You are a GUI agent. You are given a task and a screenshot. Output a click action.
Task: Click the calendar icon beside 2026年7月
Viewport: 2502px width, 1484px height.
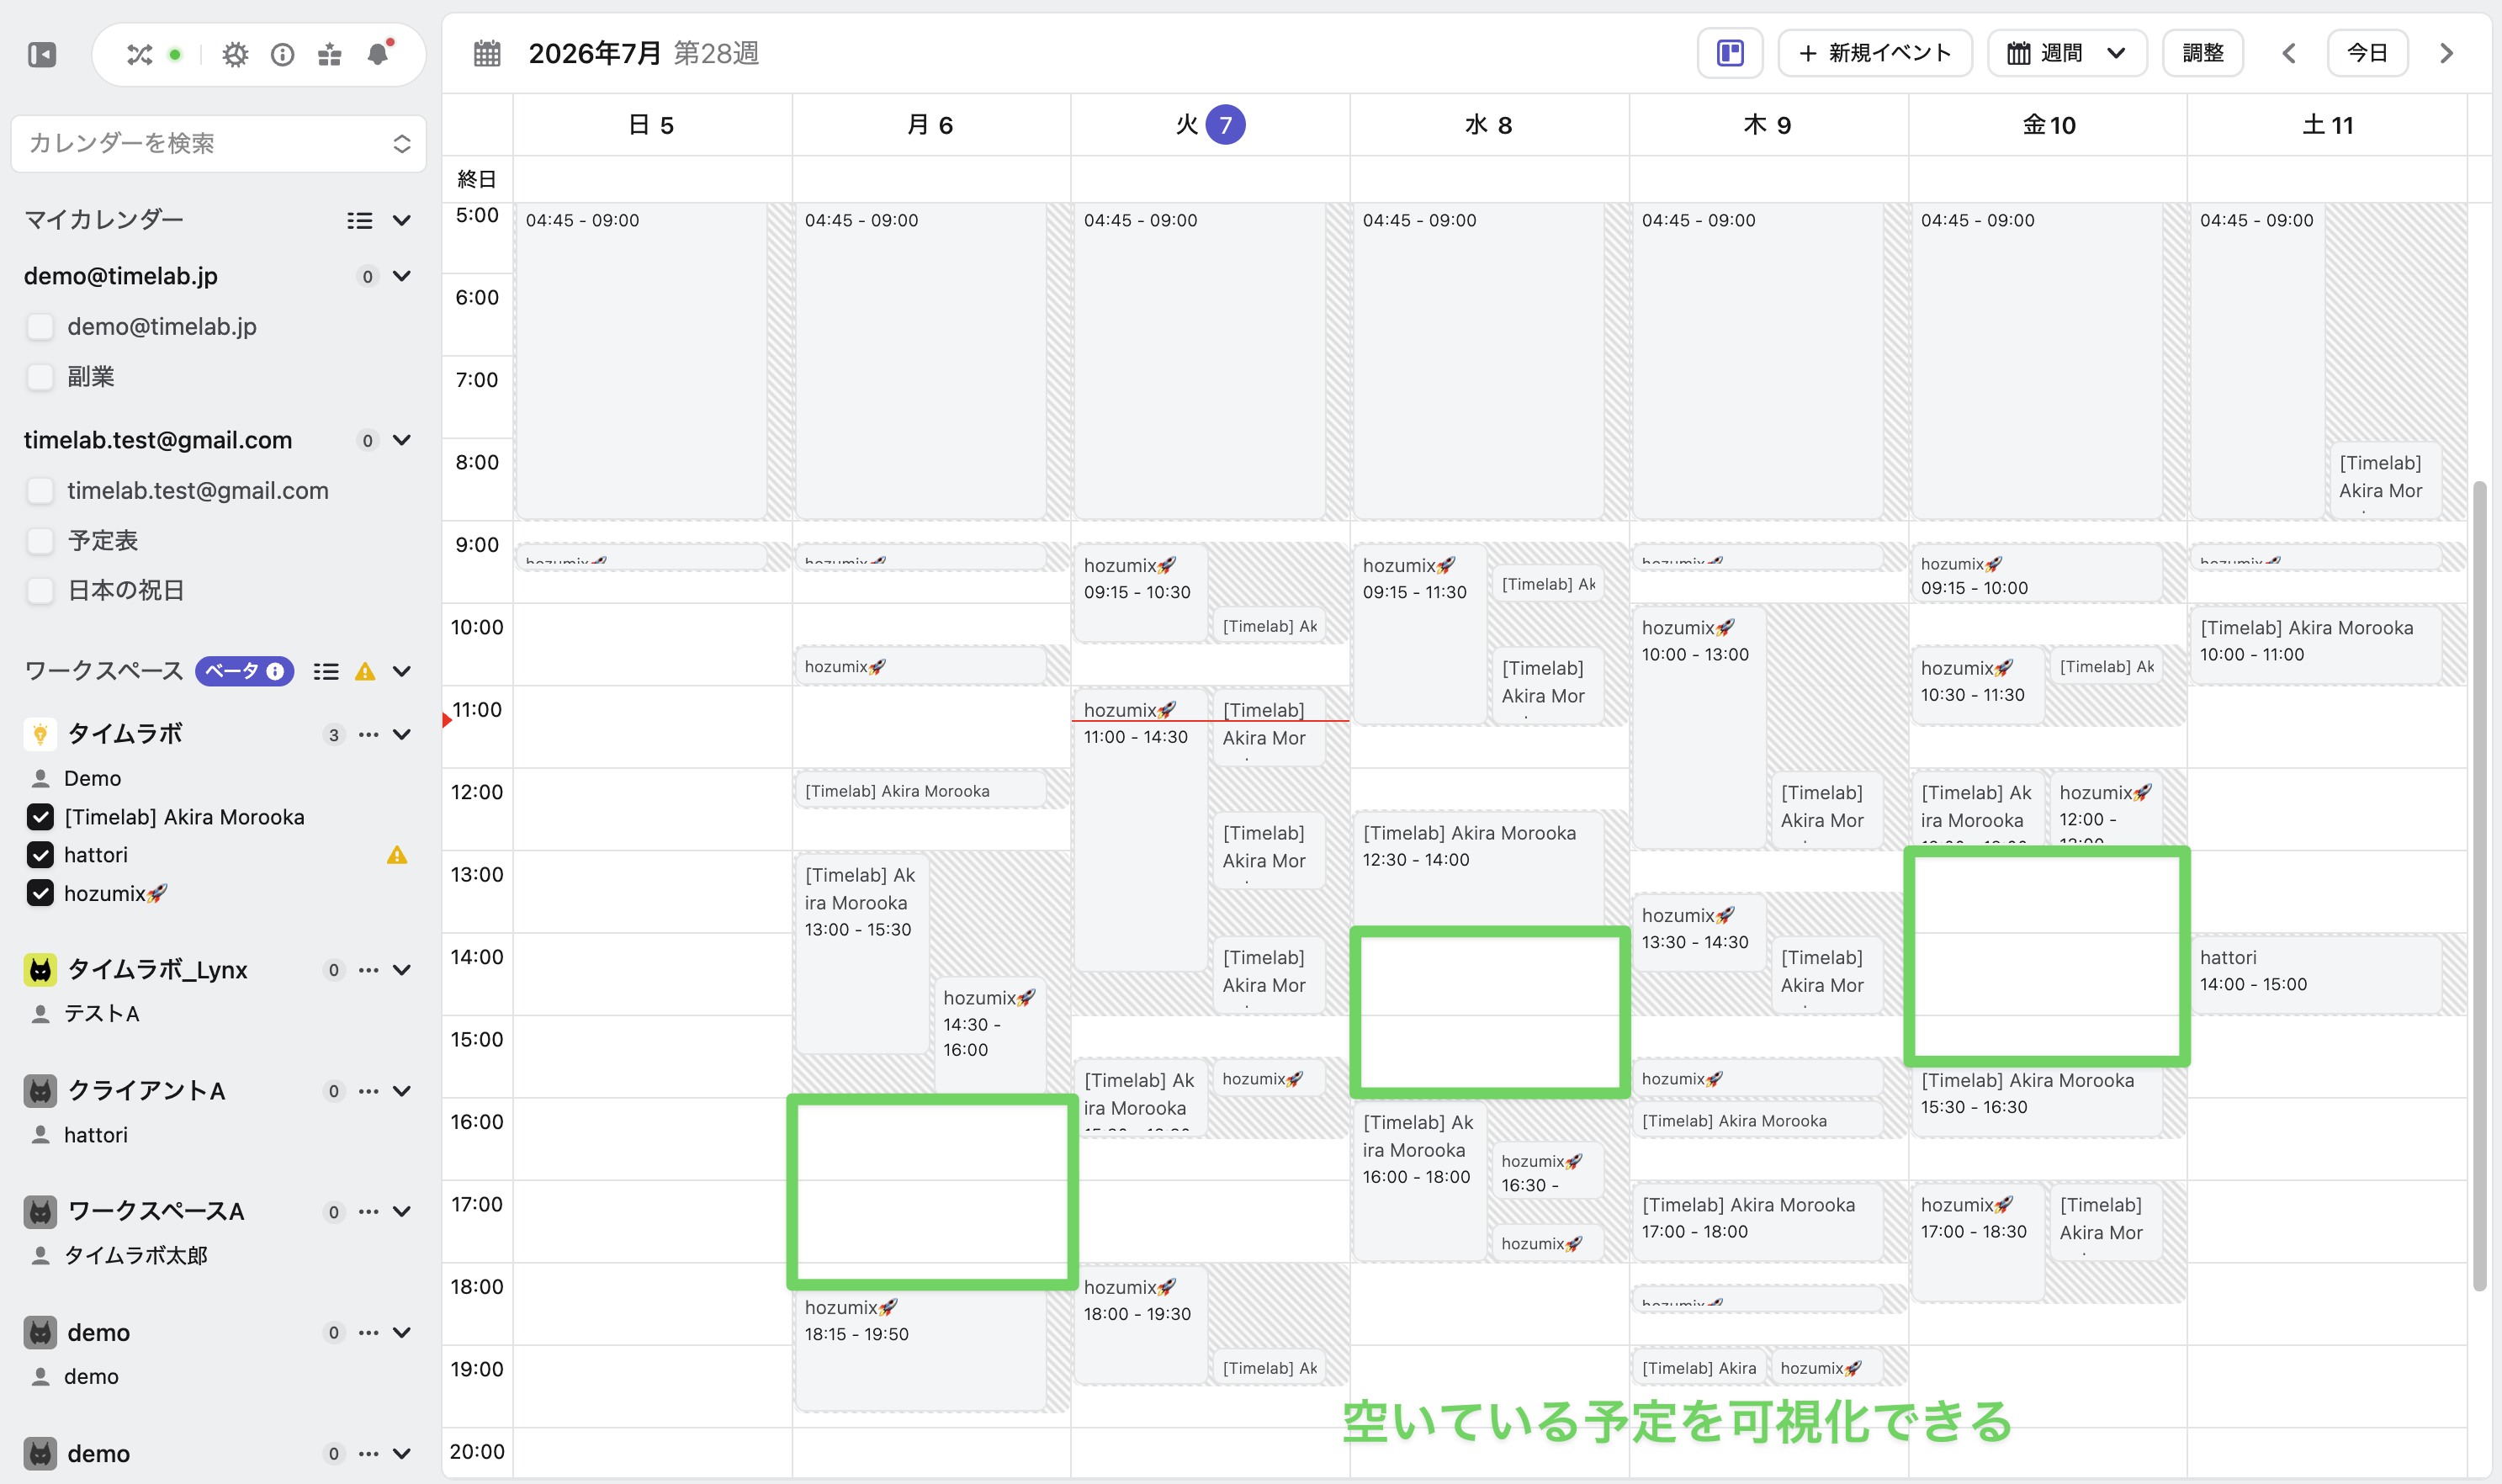point(487,53)
